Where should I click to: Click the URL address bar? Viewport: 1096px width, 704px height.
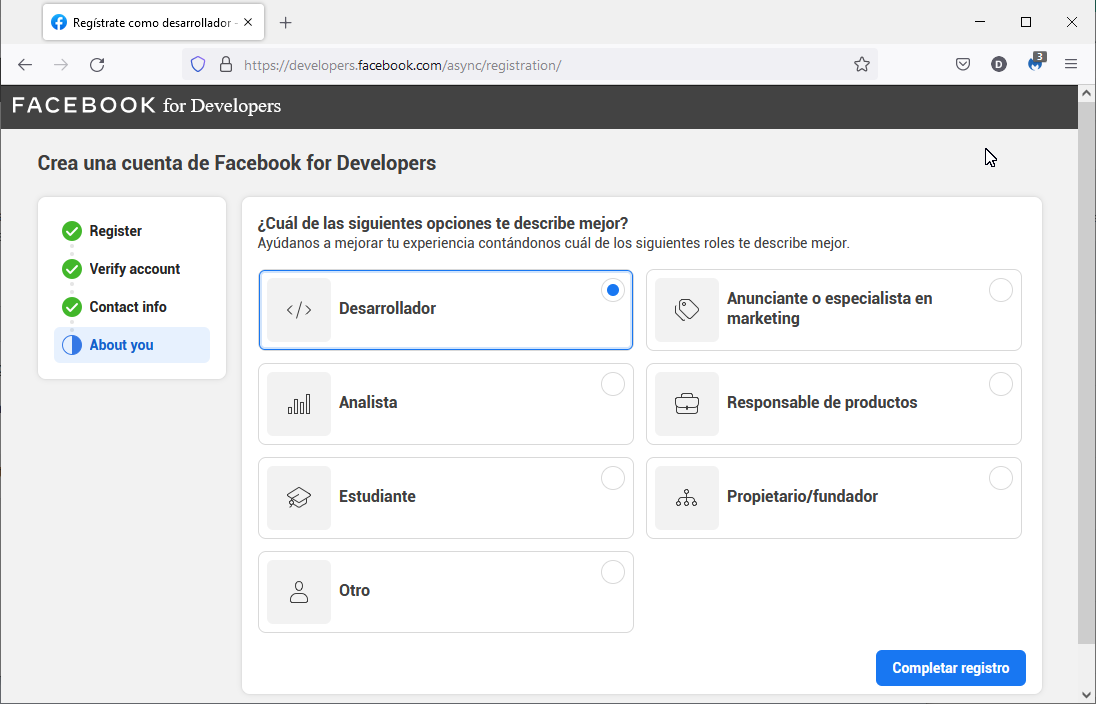[540, 65]
